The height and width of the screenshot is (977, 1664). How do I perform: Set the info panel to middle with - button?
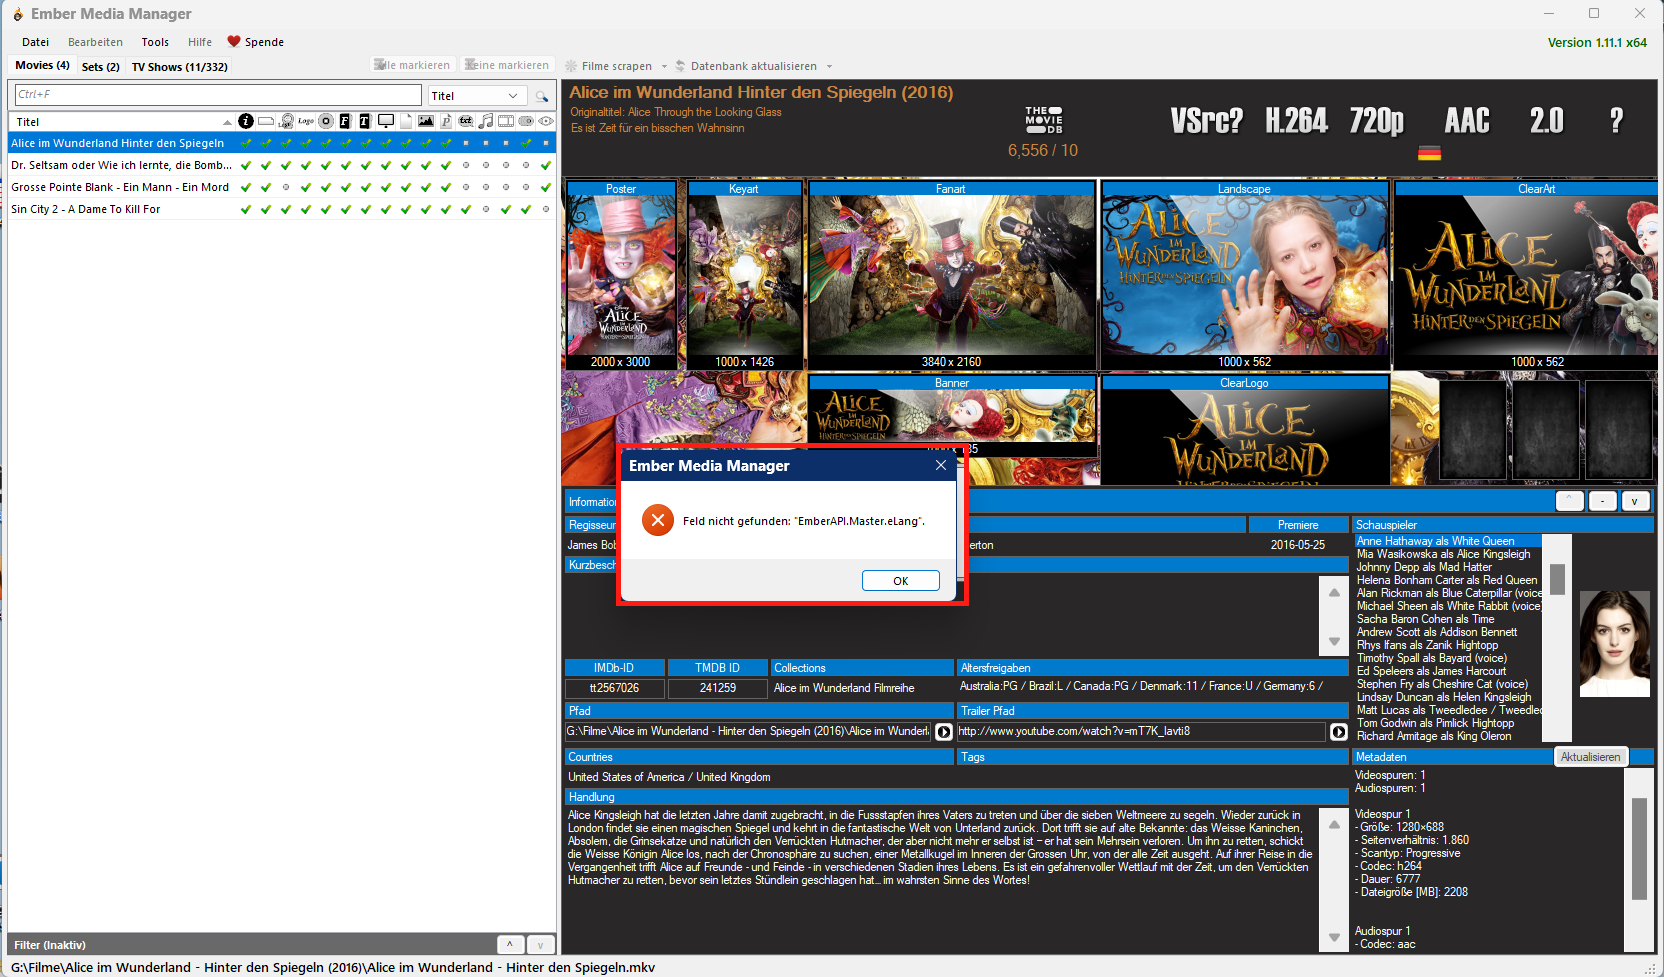tap(1603, 500)
